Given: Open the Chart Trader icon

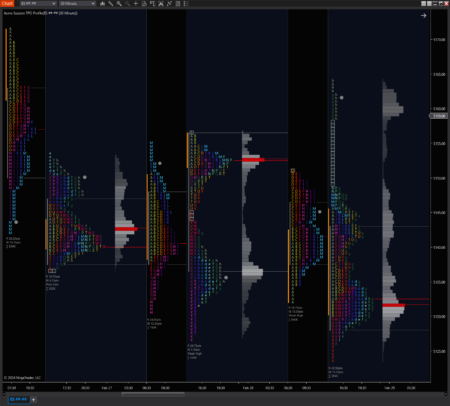Looking at the screenshot, I should [x=144, y=4].
